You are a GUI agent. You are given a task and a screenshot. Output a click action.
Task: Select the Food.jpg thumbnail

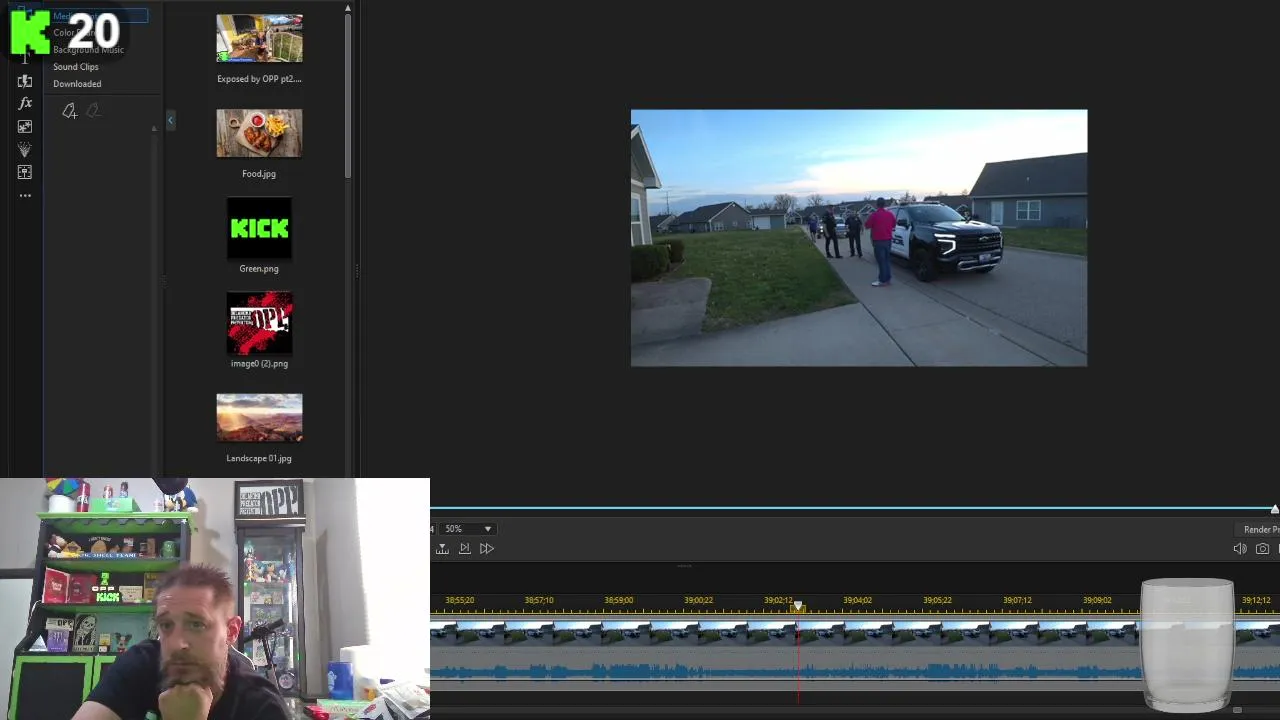click(x=259, y=133)
